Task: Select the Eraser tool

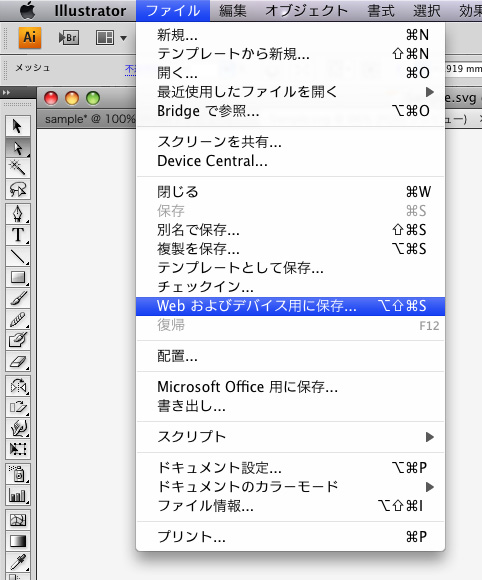Action: click(17, 361)
